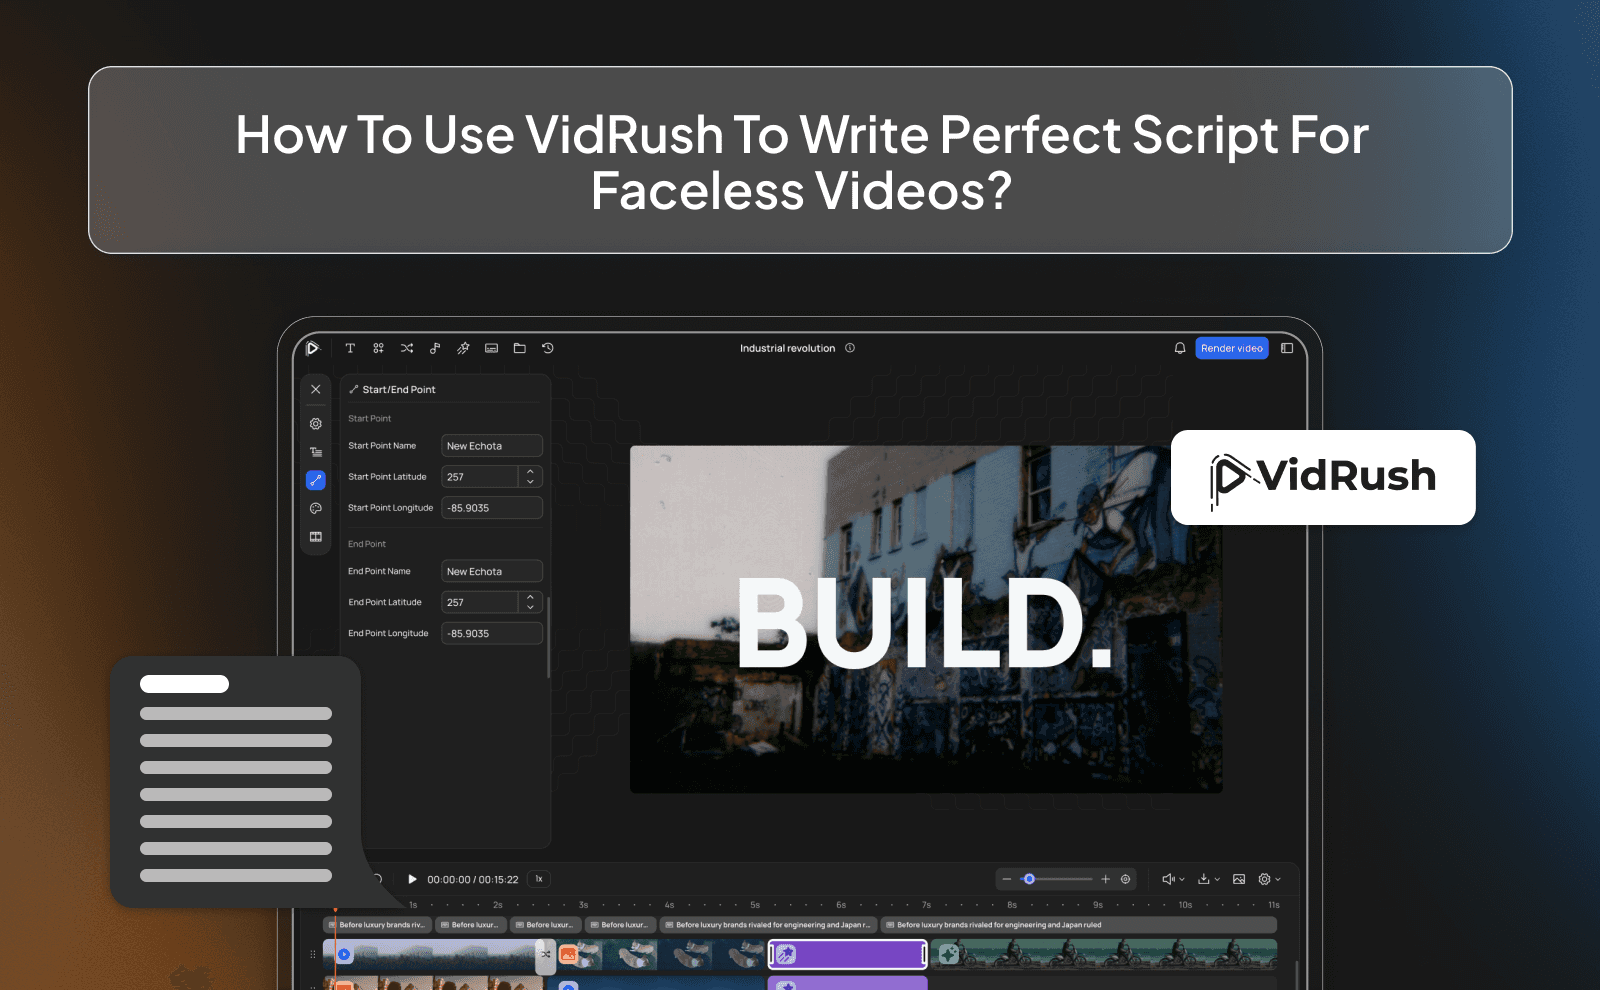The height and width of the screenshot is (990, 1600).
Task: Open the text list icon in the side rail
Action: [316, 452]
